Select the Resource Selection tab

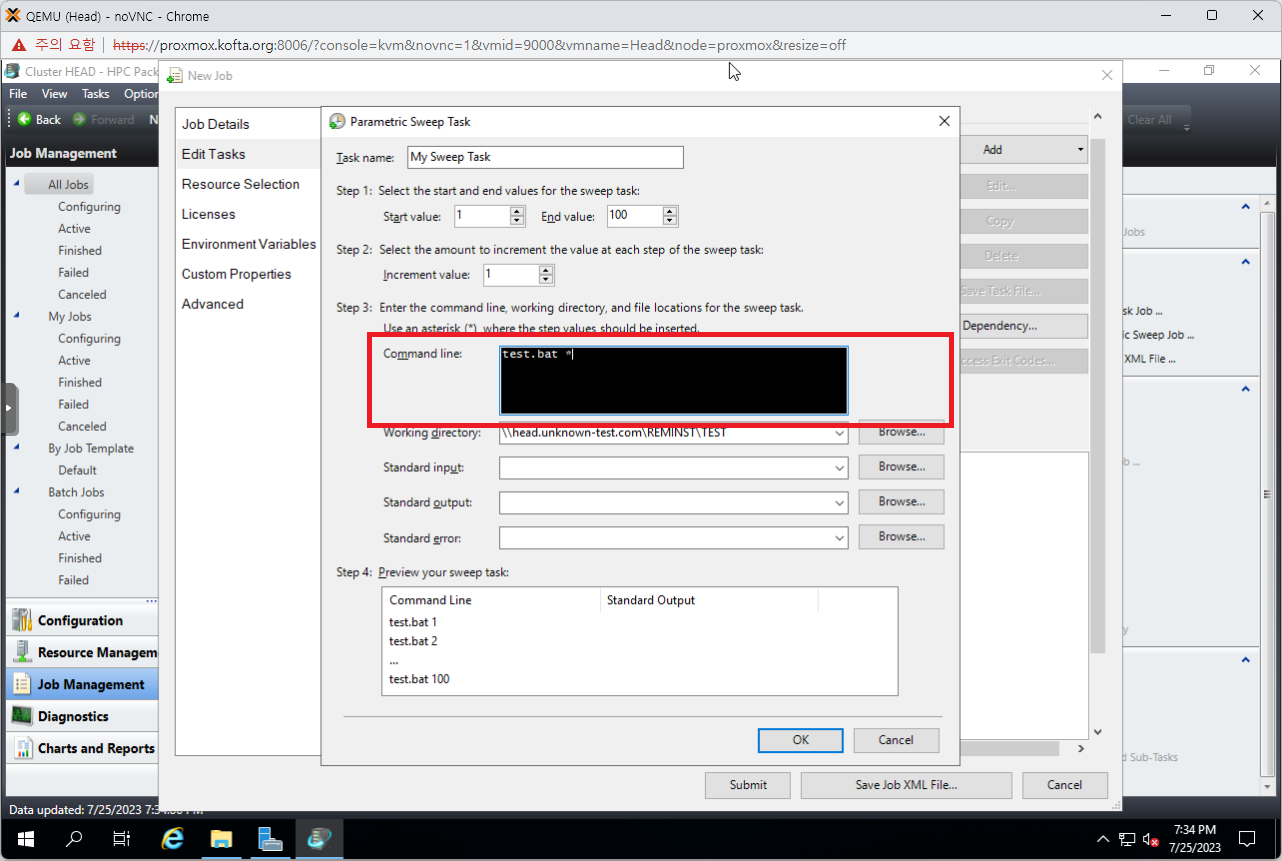(240, 184)
